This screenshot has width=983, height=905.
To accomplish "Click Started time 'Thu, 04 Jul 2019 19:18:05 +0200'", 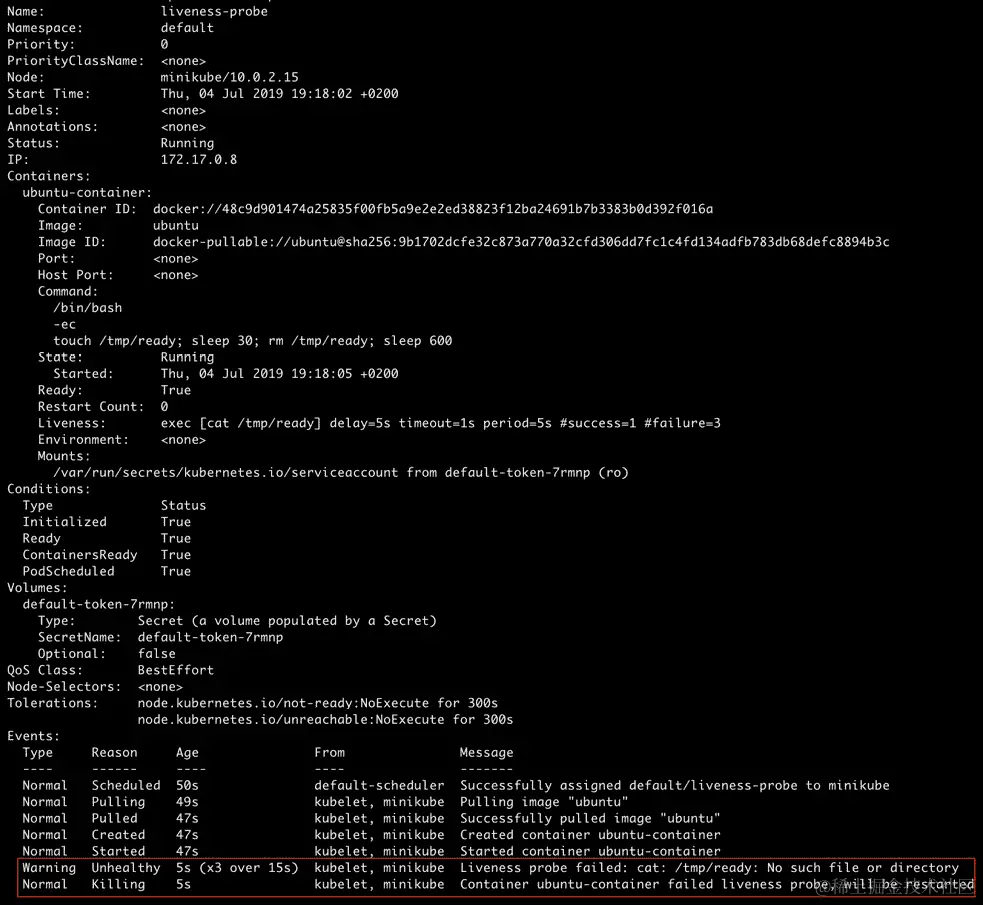I will [279, 374].
